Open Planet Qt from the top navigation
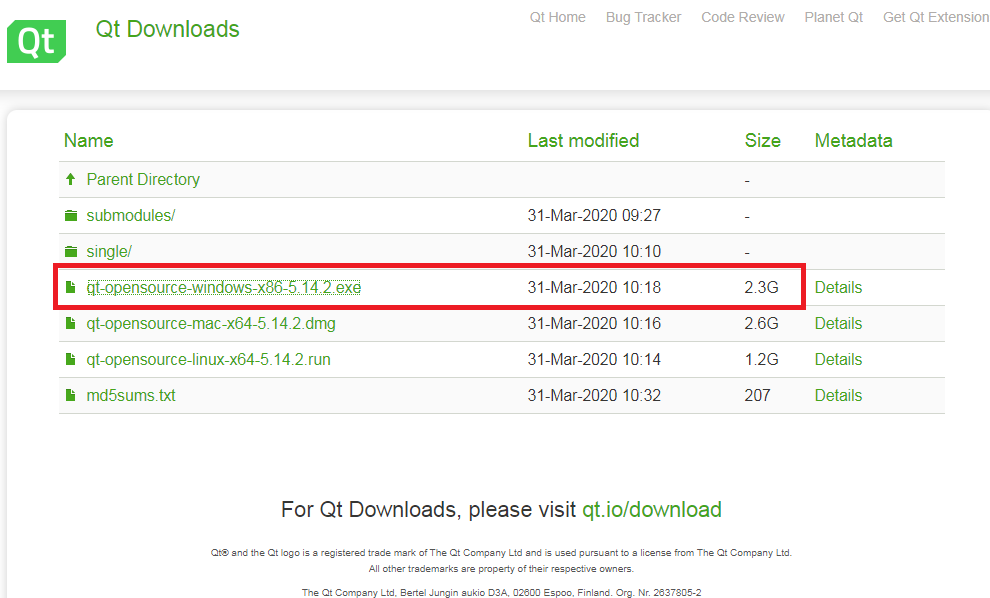990x598 pixels. 833,17
